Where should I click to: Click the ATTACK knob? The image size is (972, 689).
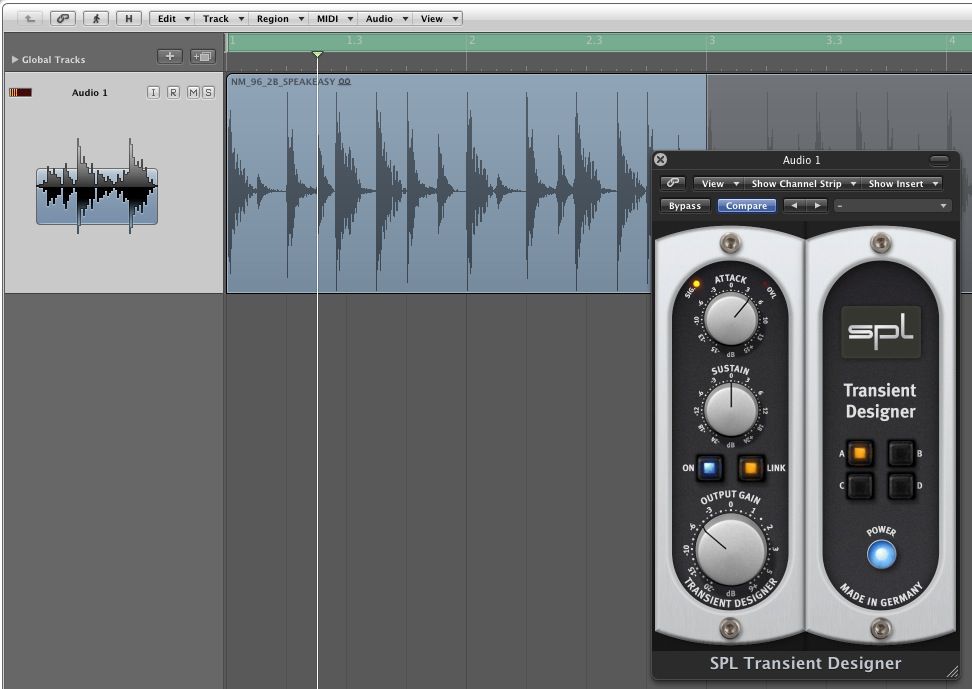click(x=731, y=318)
